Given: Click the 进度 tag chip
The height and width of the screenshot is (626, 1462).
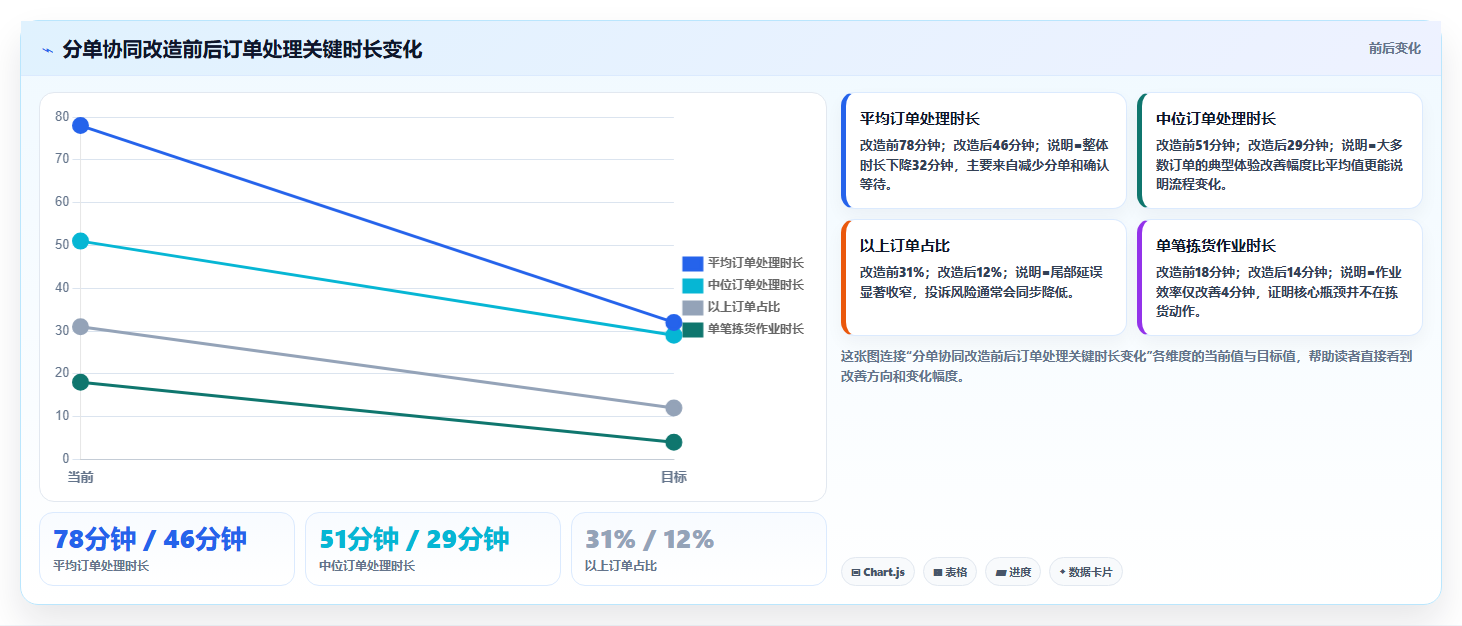Looking at the screenshot, I should tap(1013, 572).
